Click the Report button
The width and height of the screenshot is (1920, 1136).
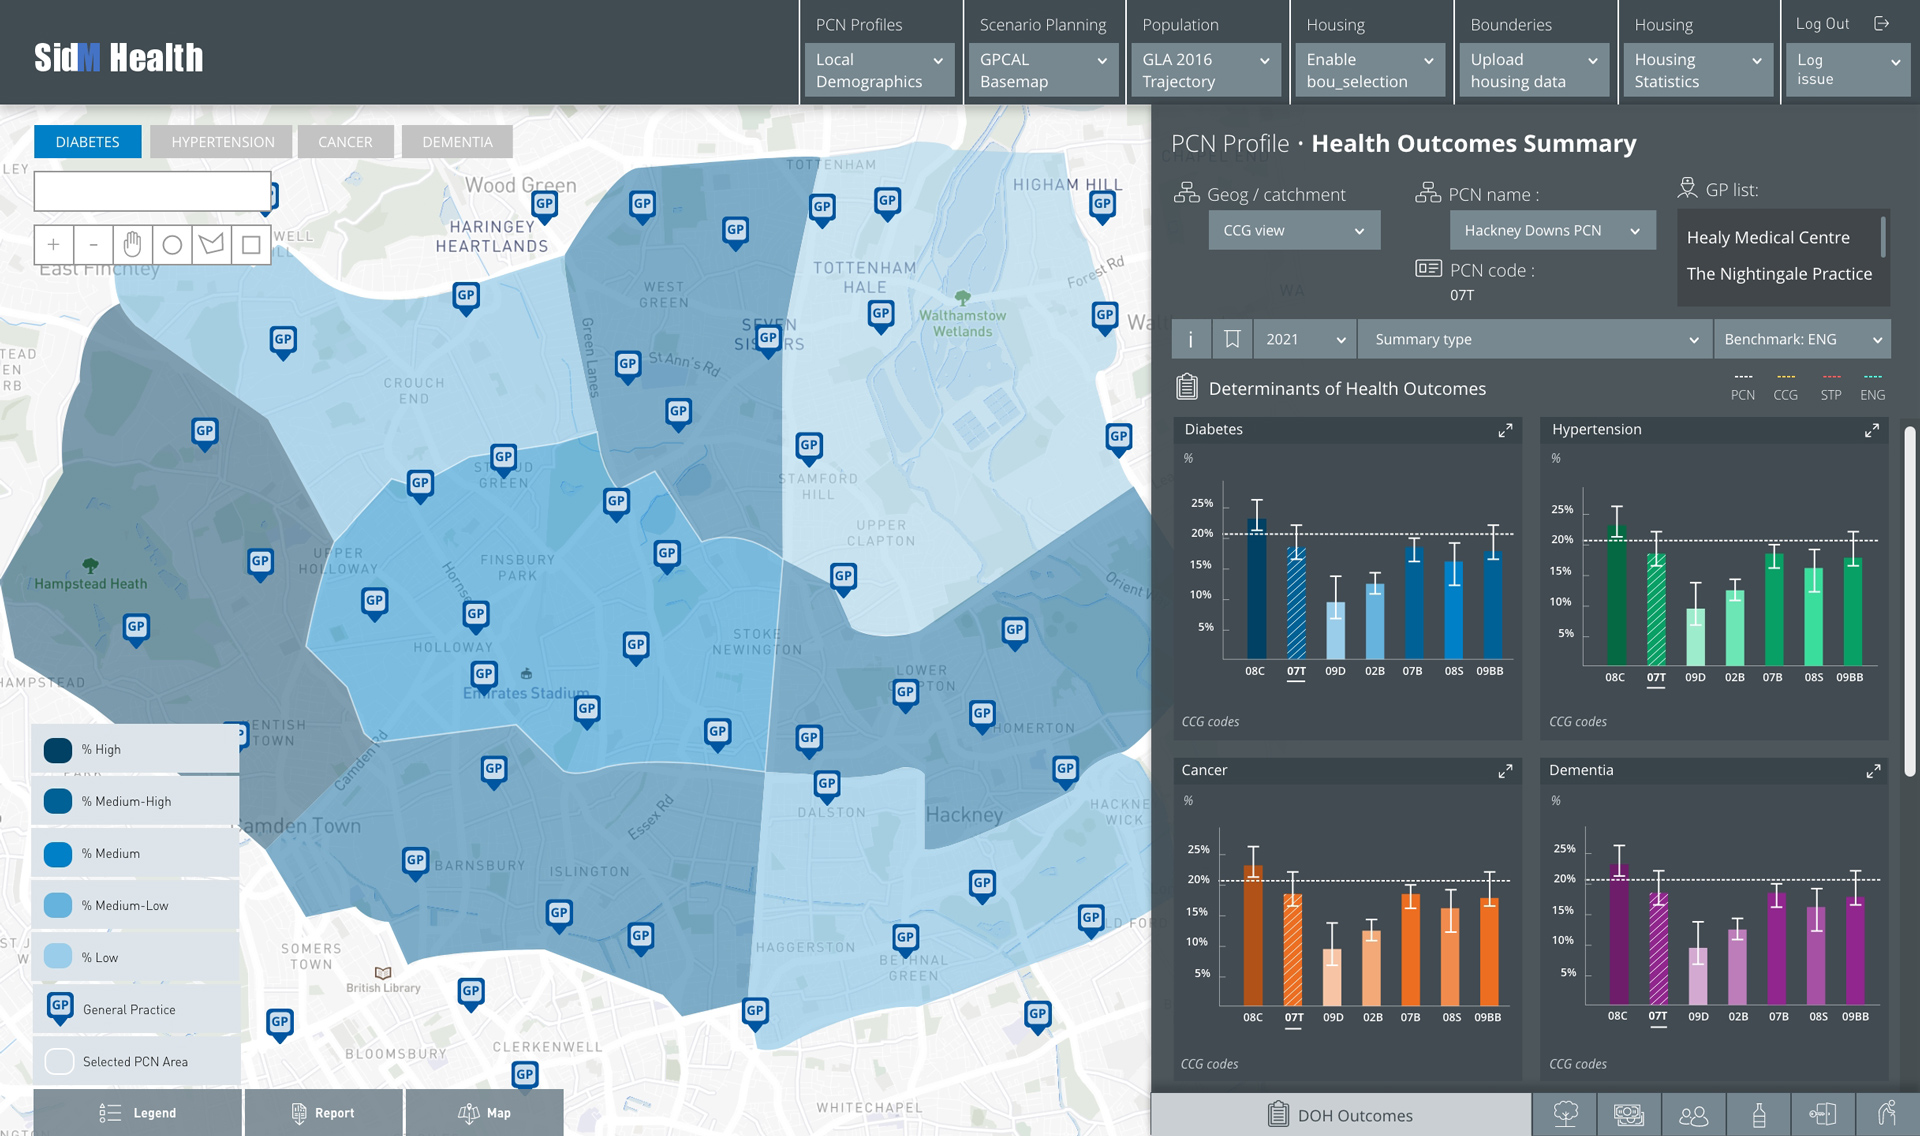323,1112
